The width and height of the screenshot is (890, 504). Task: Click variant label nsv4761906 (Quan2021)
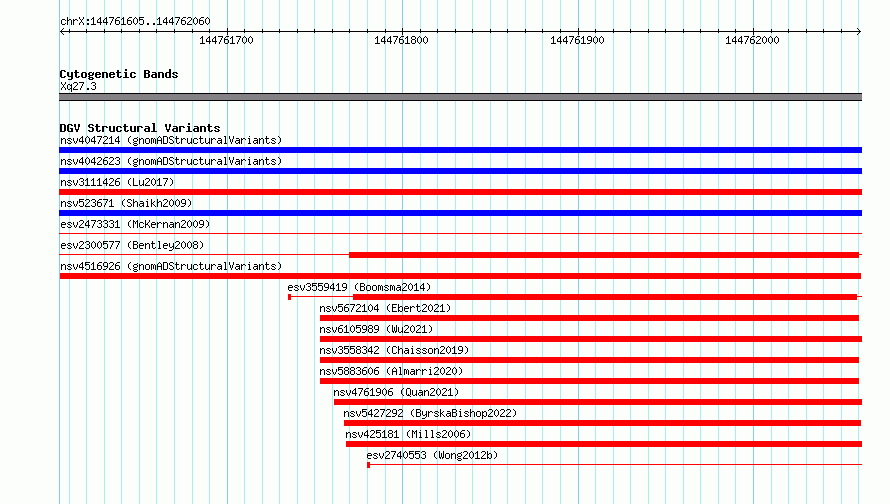396,392
